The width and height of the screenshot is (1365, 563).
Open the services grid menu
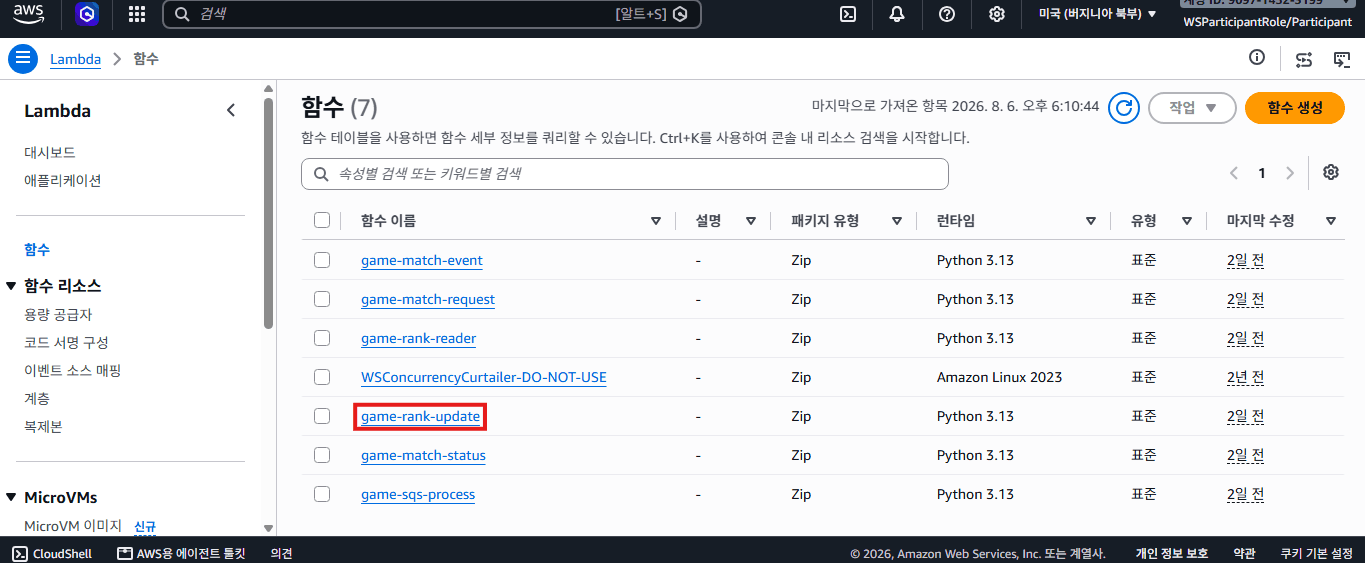point(137,14)
